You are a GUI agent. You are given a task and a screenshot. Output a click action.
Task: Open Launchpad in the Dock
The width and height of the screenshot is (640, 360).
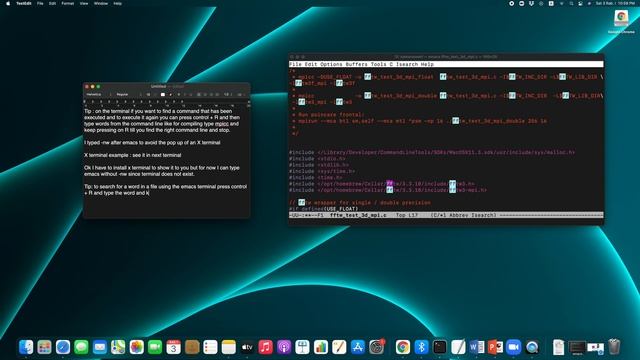44,347
